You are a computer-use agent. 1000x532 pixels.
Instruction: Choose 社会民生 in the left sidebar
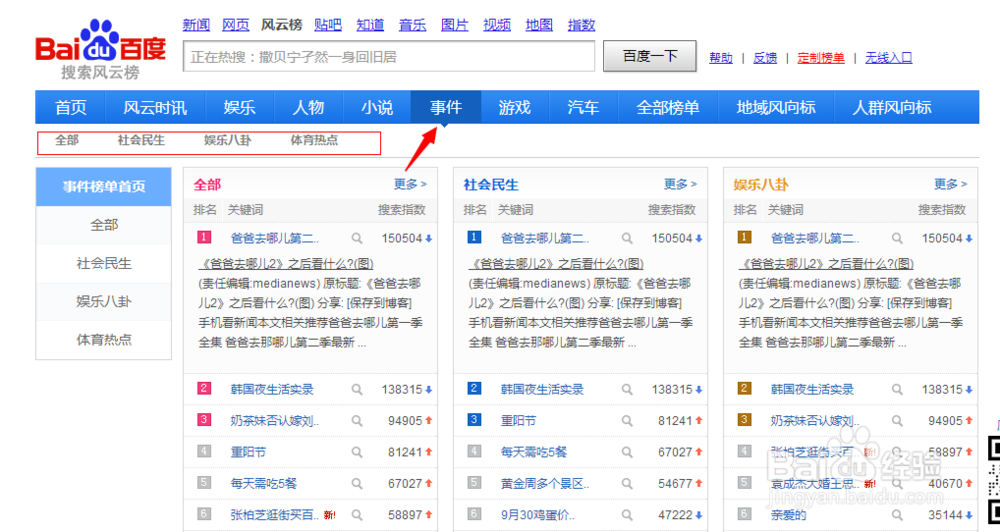coord(103,263)
